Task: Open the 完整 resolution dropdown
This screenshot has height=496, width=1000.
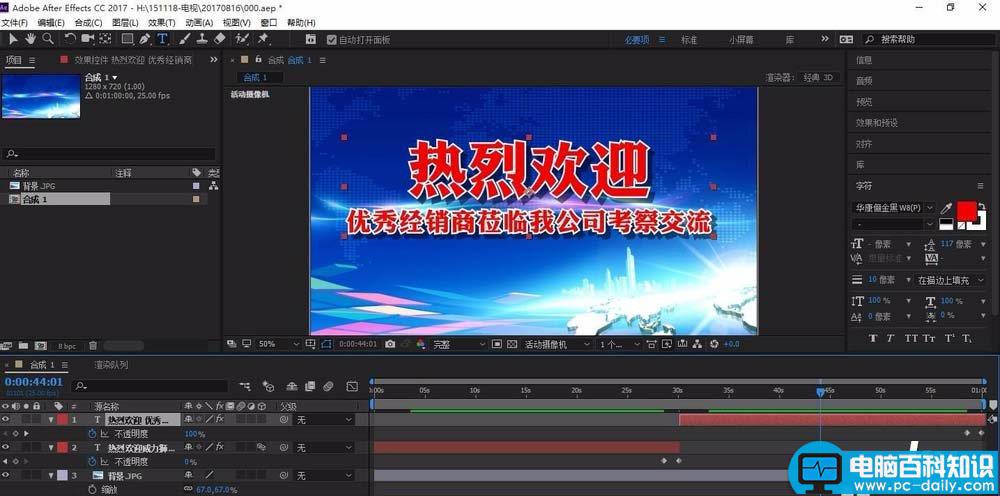Action: click(x=460, y=344)
